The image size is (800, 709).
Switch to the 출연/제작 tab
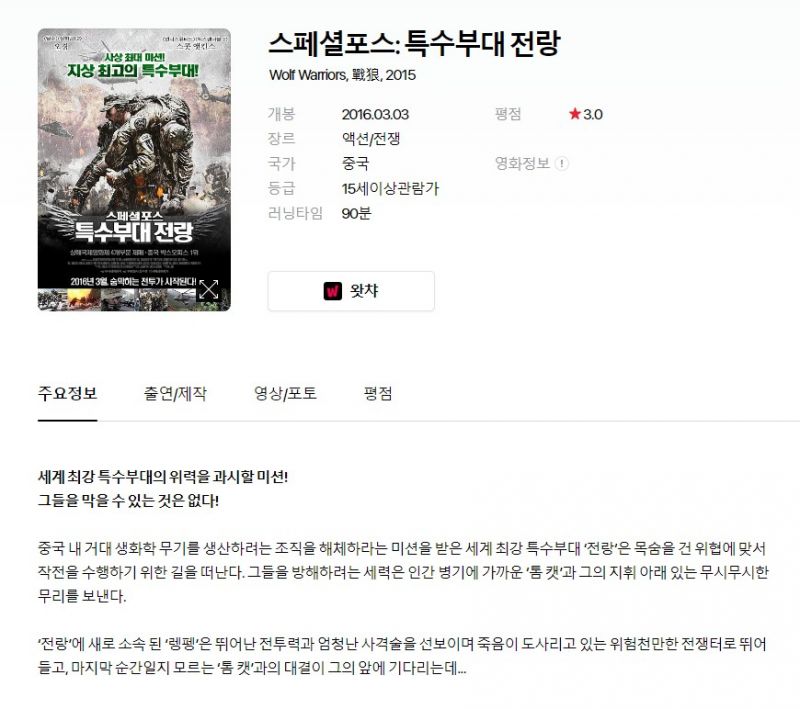pyautogui.click(x=175, y=393)
